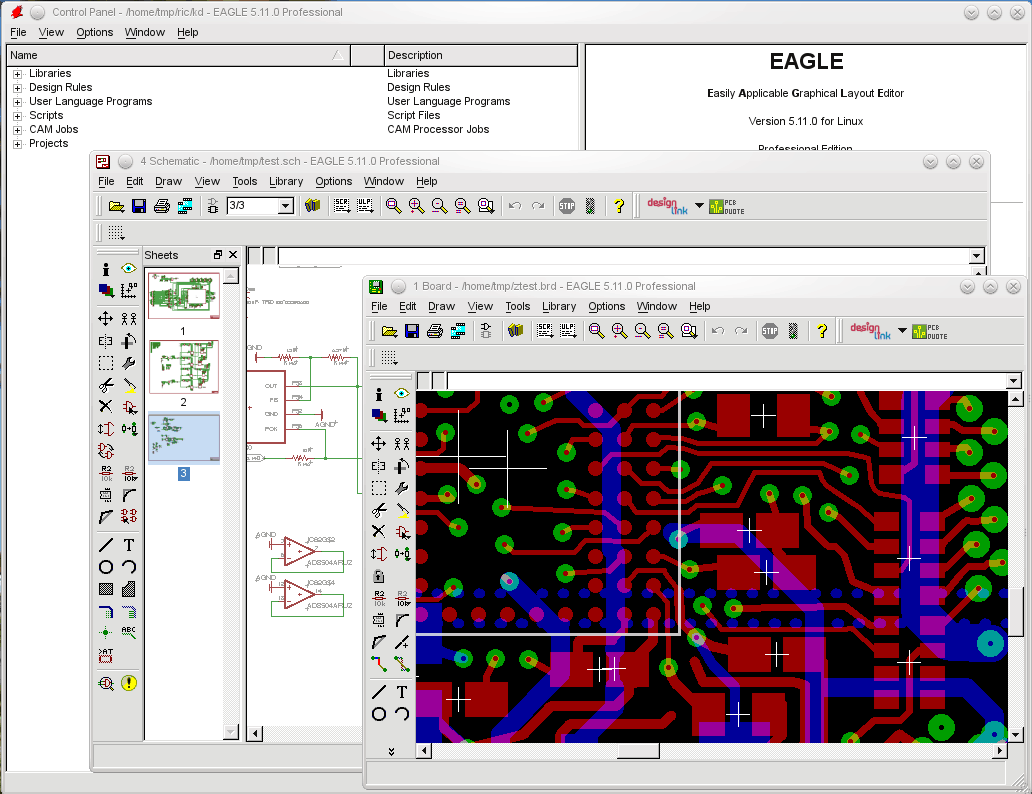Select sheet 3 thumbnail in the Sheets panel

184,438
